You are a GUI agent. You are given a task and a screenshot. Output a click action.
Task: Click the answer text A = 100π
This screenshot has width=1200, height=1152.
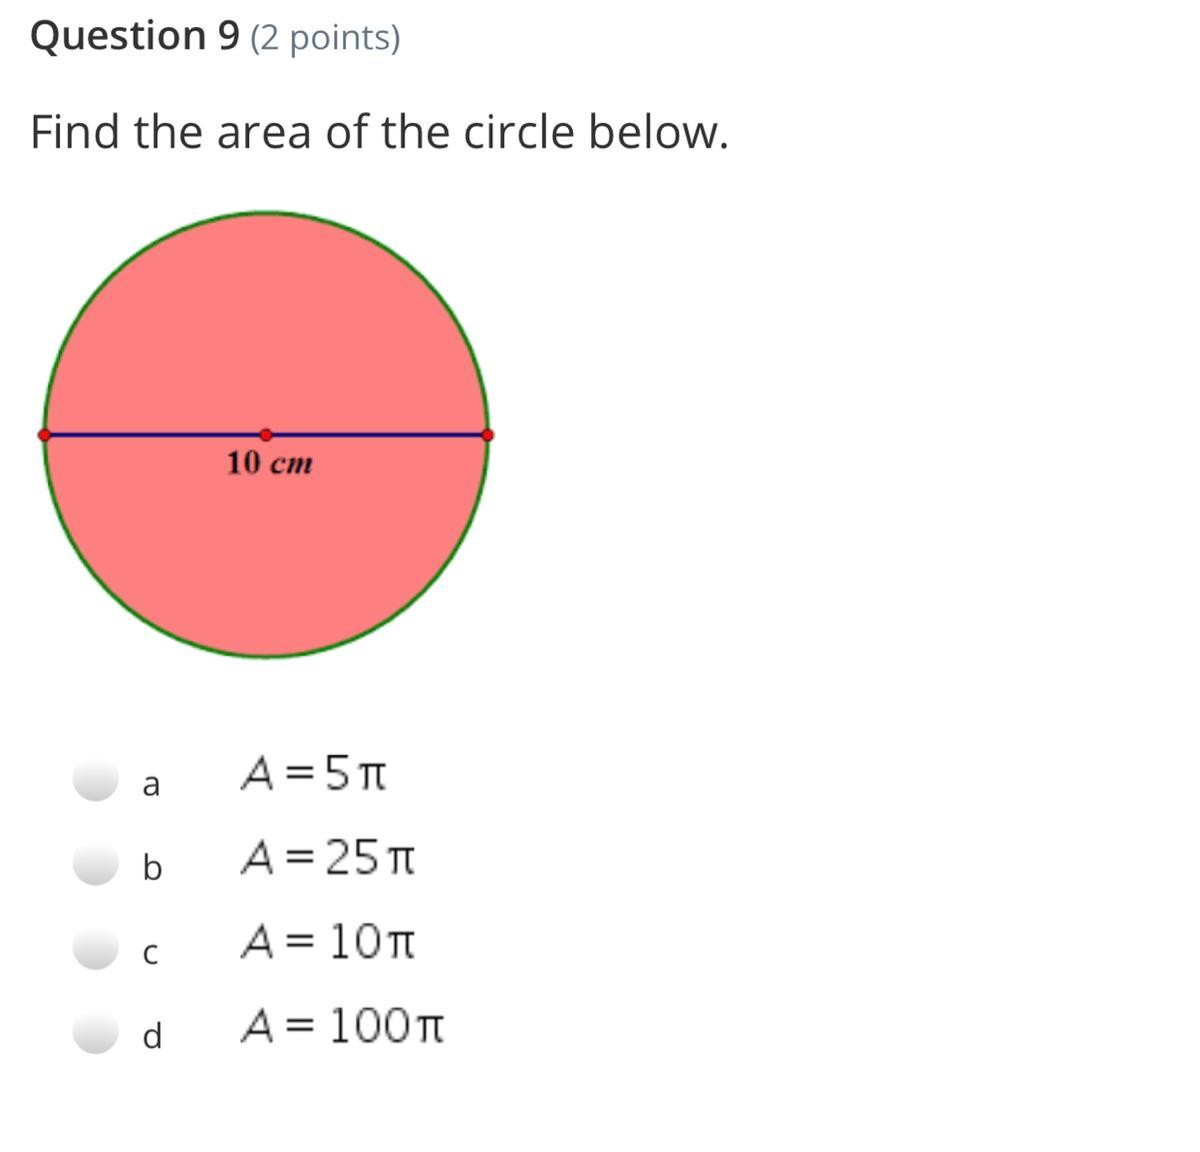pyautogui.click(x=342, y=1025)
